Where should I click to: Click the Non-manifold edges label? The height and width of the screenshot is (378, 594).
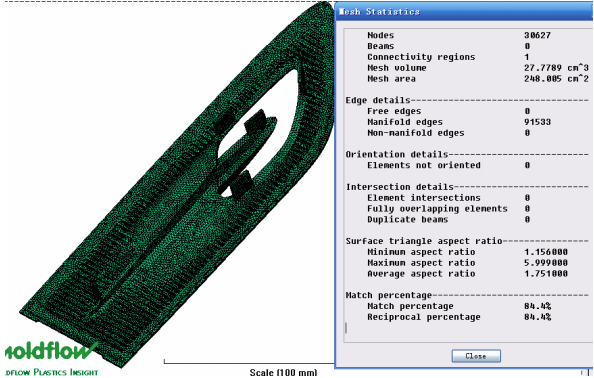click(416, 133)
